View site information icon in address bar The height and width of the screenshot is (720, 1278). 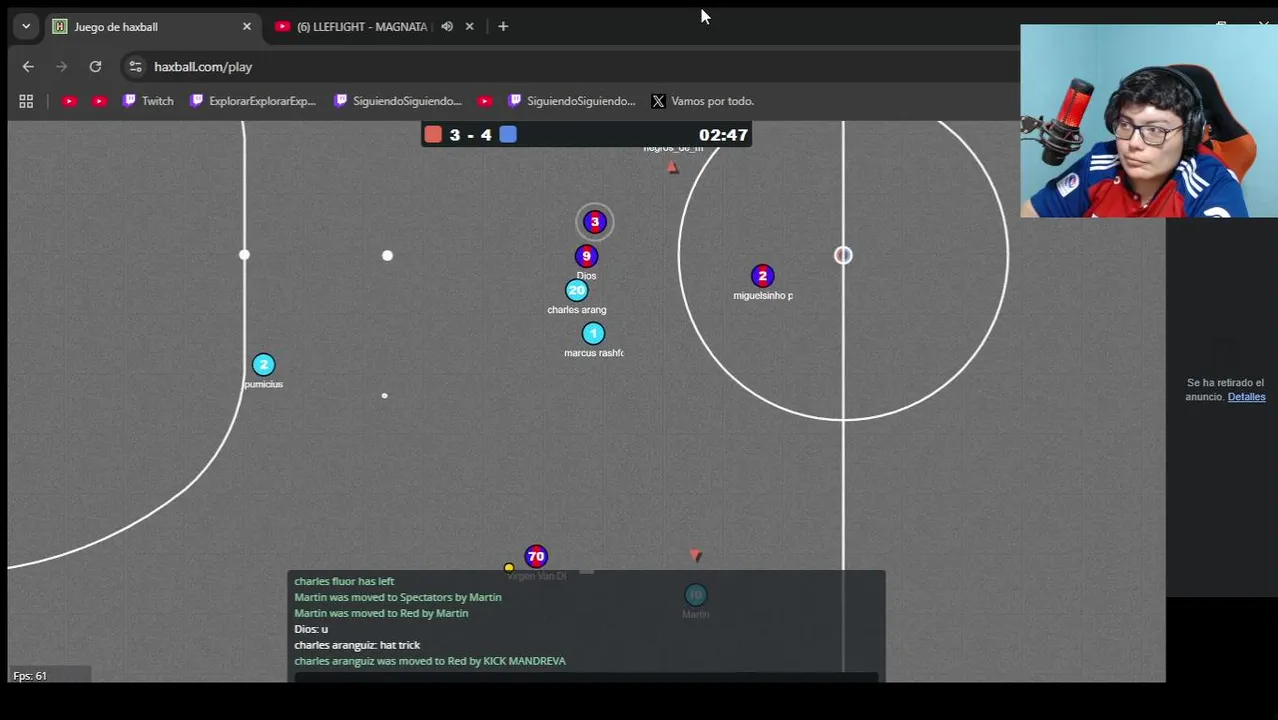pos(135,67)
